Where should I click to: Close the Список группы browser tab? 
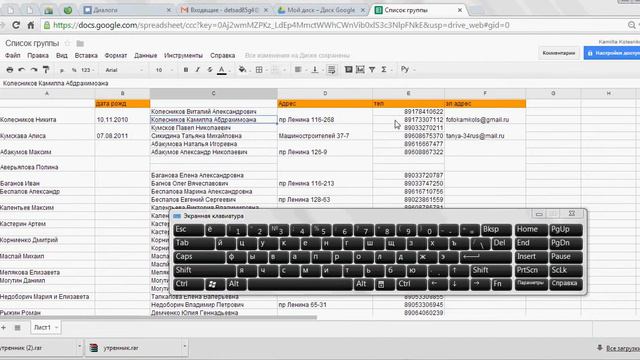pos(460,10)
